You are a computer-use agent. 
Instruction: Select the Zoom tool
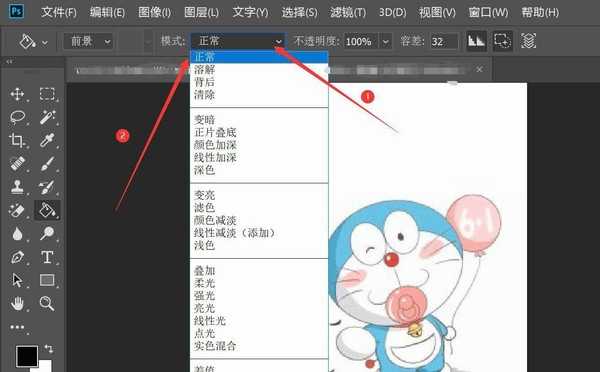(x=47, y=303)
